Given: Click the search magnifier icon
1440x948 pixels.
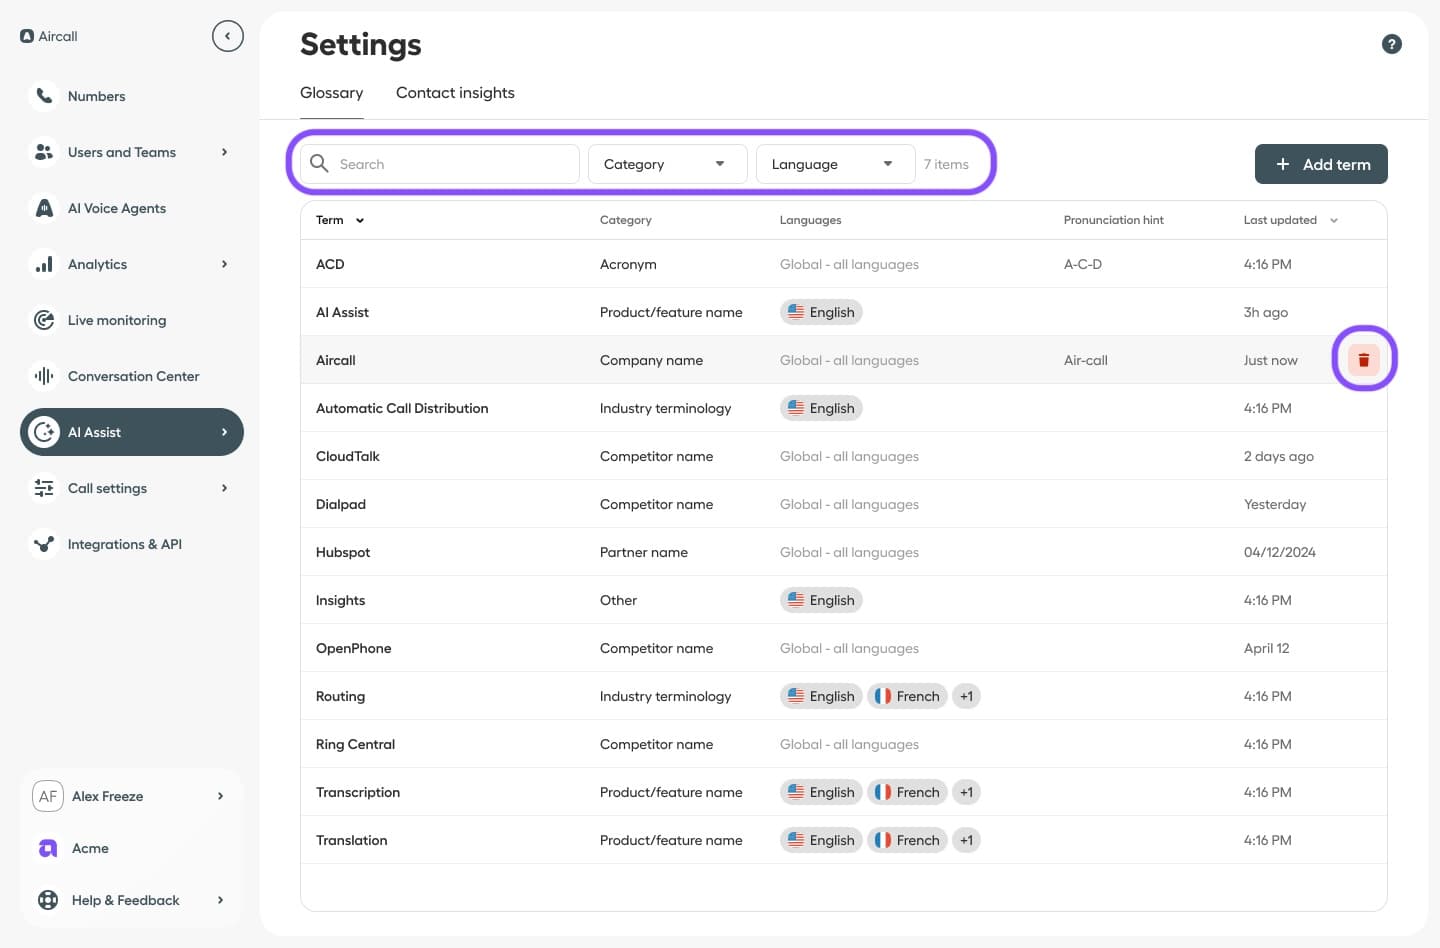Looking at the screenshot, I should 319,163.
